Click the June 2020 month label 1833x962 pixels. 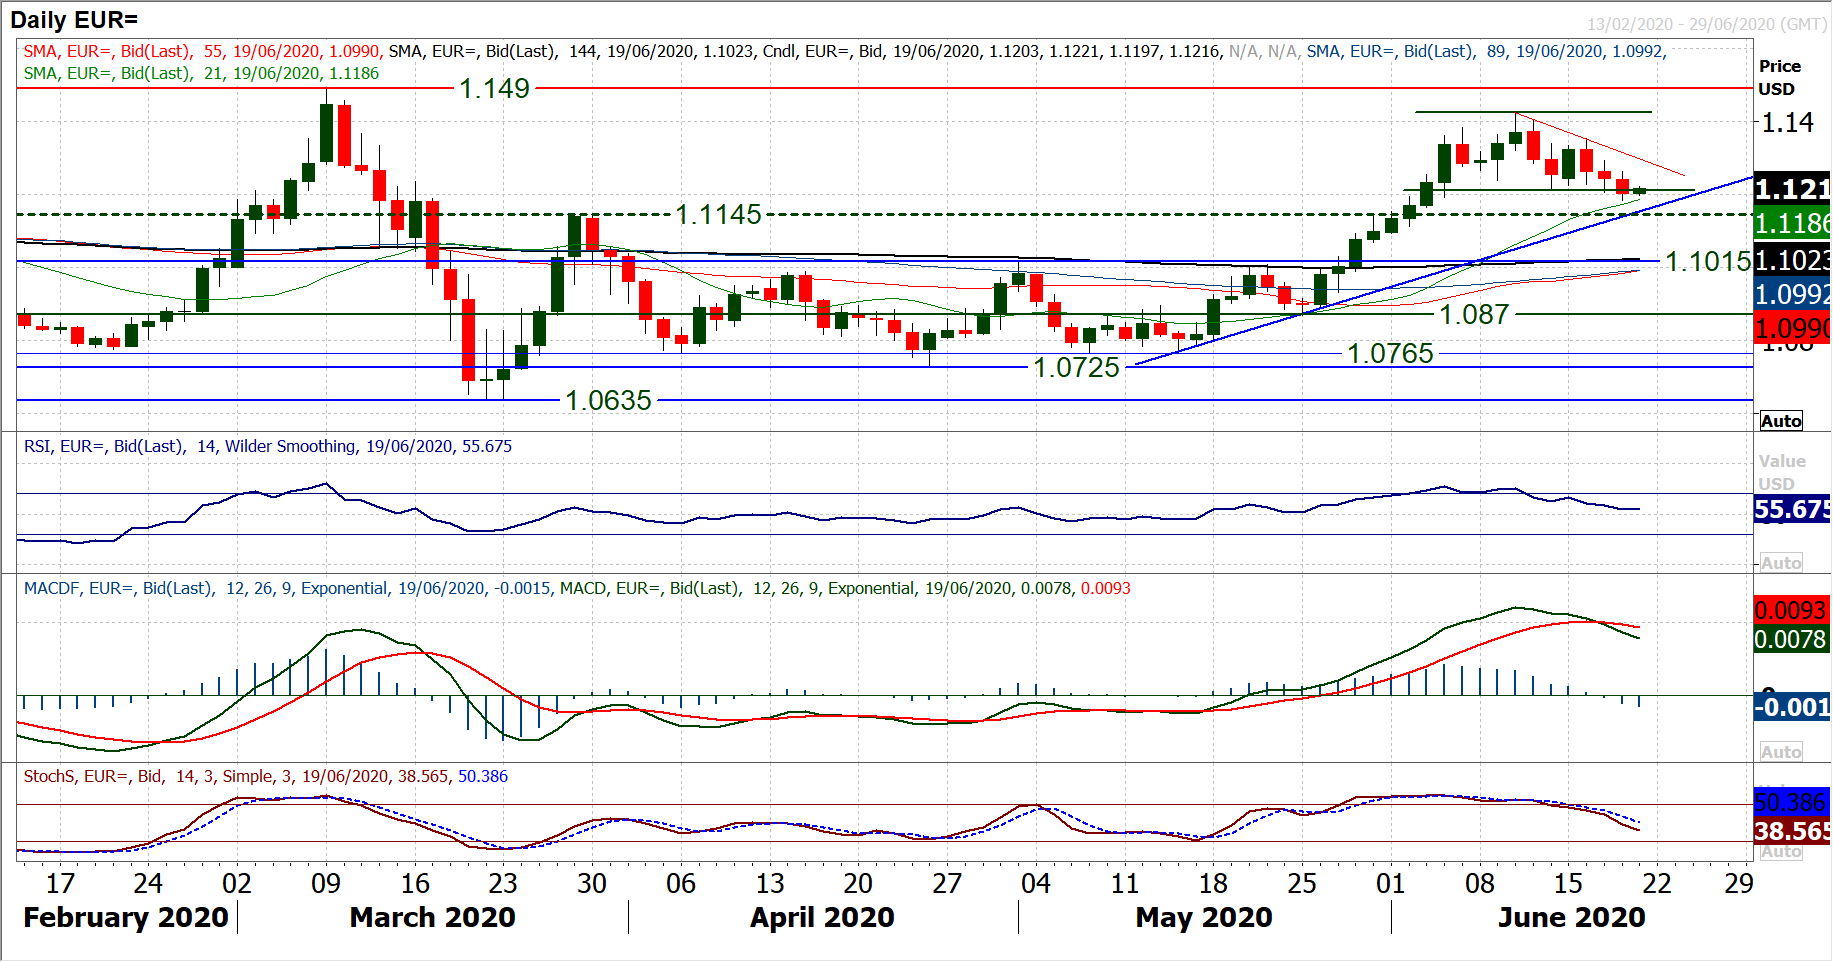pyautogui.click(x=1571, y=917)
